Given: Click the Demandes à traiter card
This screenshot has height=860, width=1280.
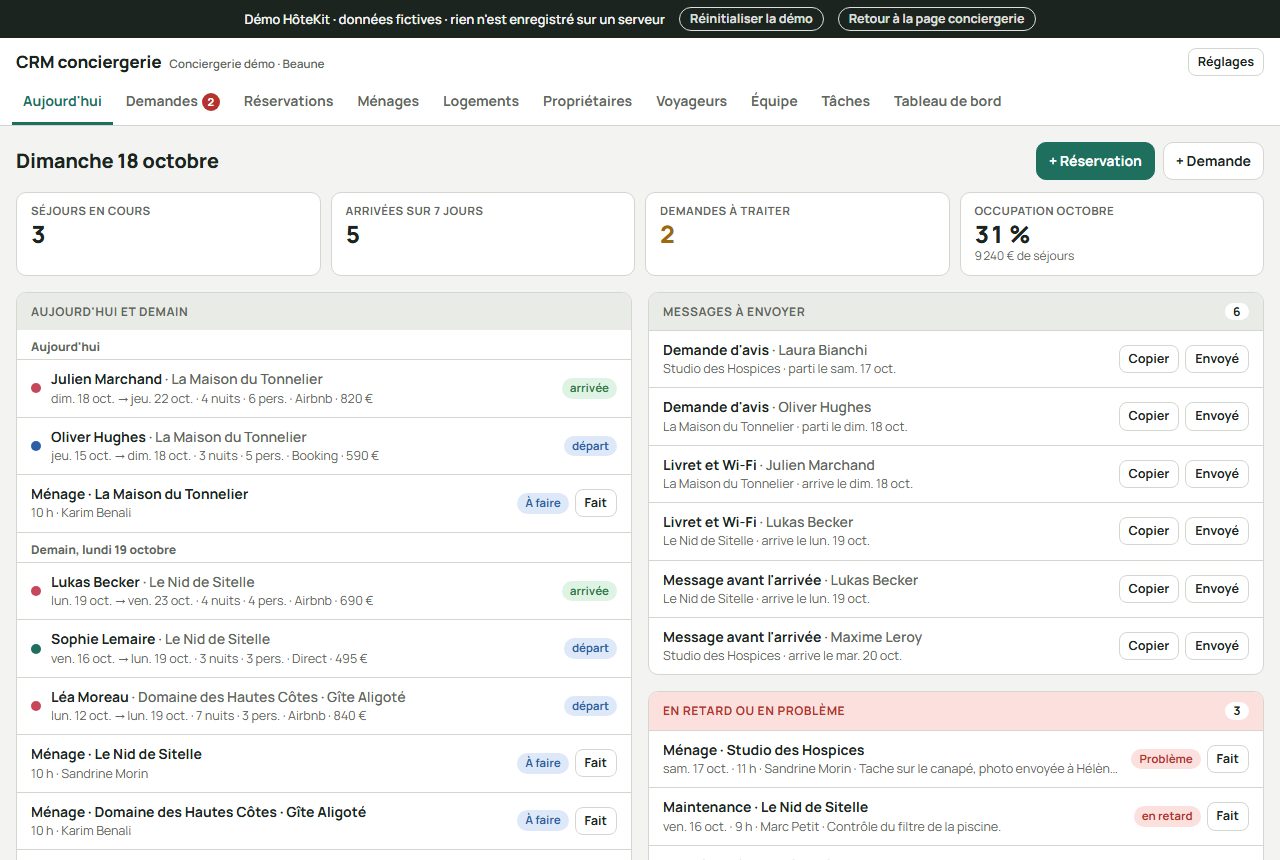Looking at the screenshot, I should pos(797,234).
